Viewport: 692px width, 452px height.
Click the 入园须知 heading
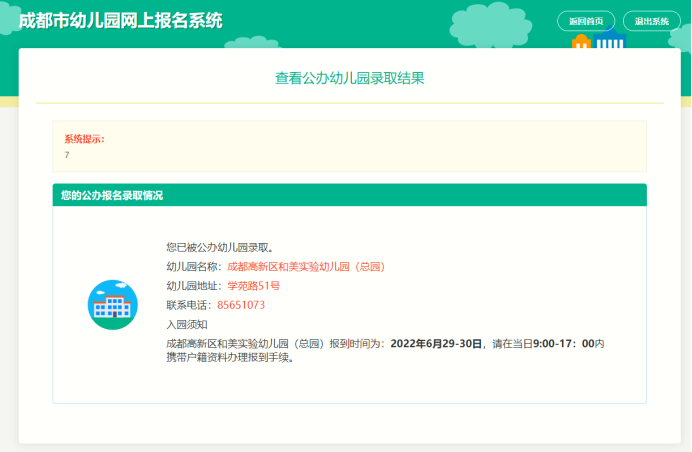(186, 324)
